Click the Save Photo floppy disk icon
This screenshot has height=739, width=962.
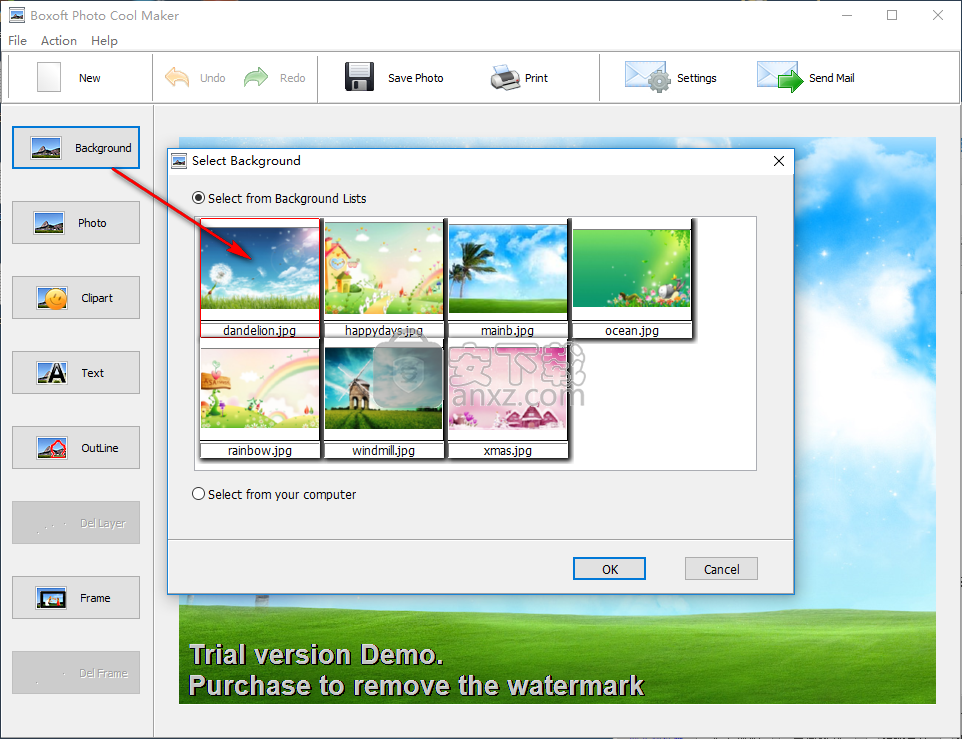pos(360,77)
